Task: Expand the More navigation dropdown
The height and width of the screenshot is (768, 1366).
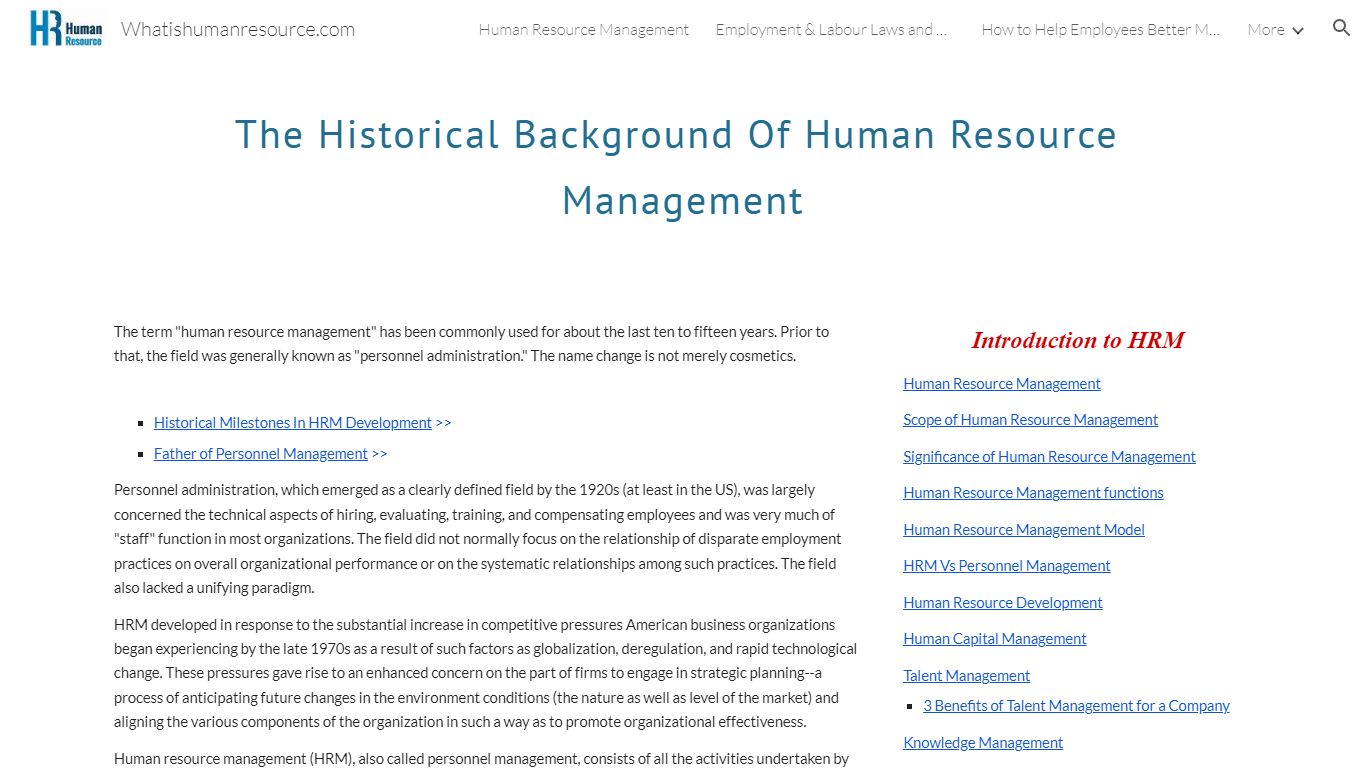Action: (x=1275, y=30)
